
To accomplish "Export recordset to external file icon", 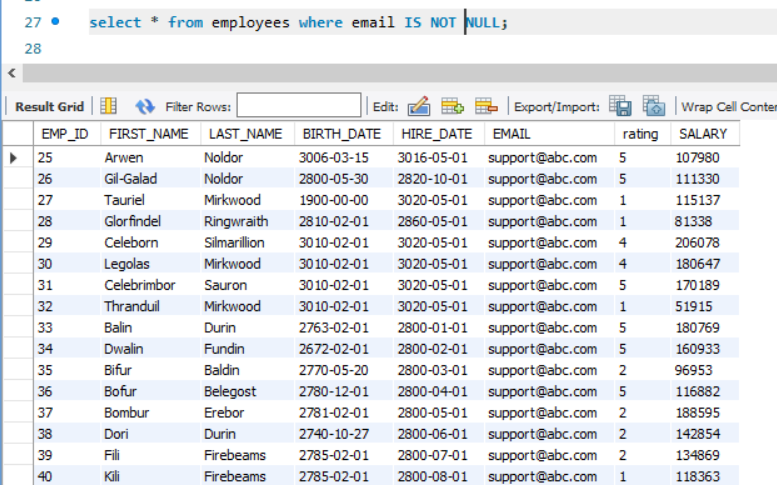I will tap(620, 106).
